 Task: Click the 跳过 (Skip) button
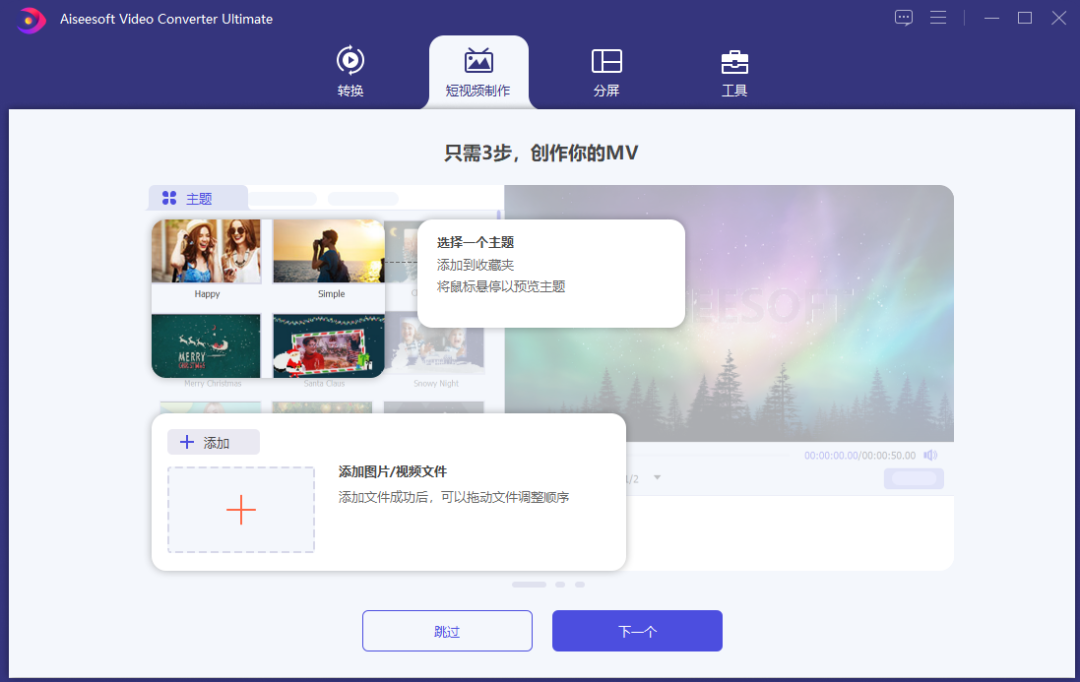(447, 630)
